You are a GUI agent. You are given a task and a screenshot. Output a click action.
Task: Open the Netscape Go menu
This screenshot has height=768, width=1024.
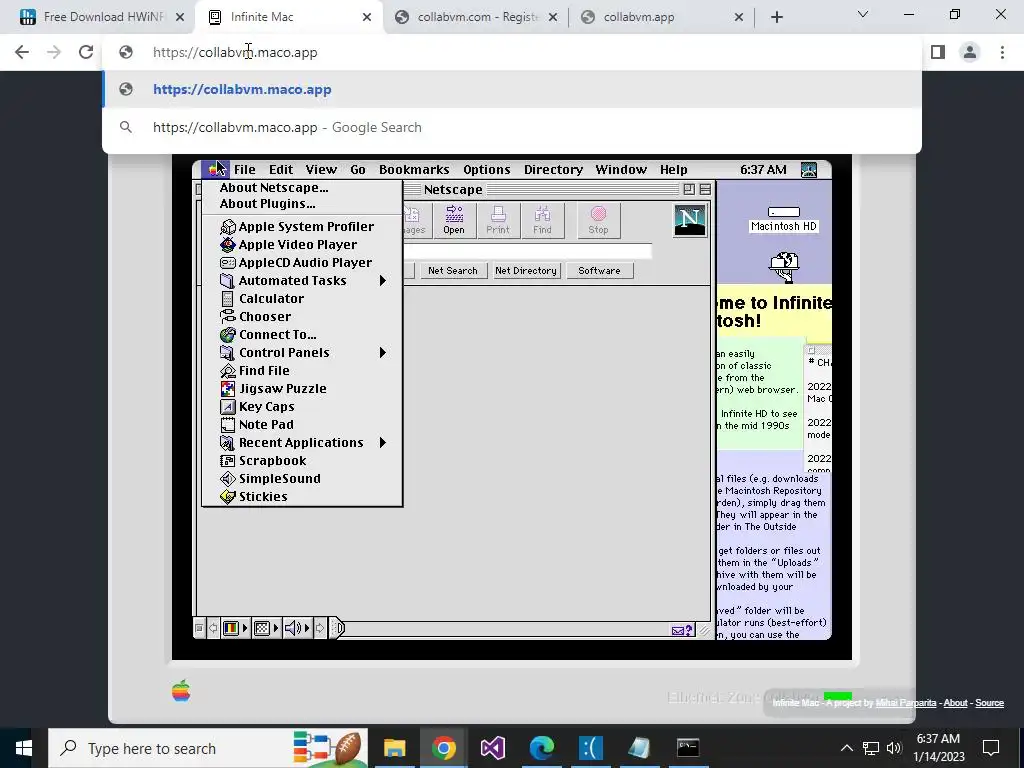coord(358,170)
